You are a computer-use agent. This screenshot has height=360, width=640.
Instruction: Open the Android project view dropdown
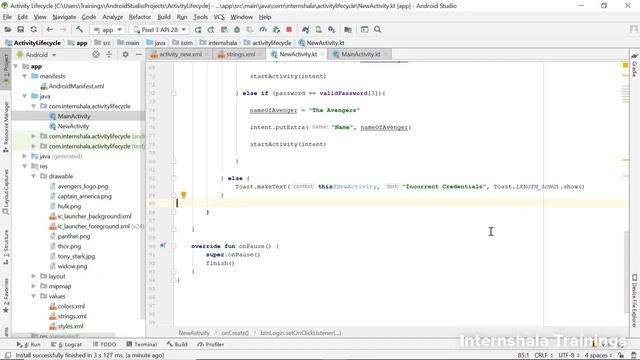(x=37, y=55)
